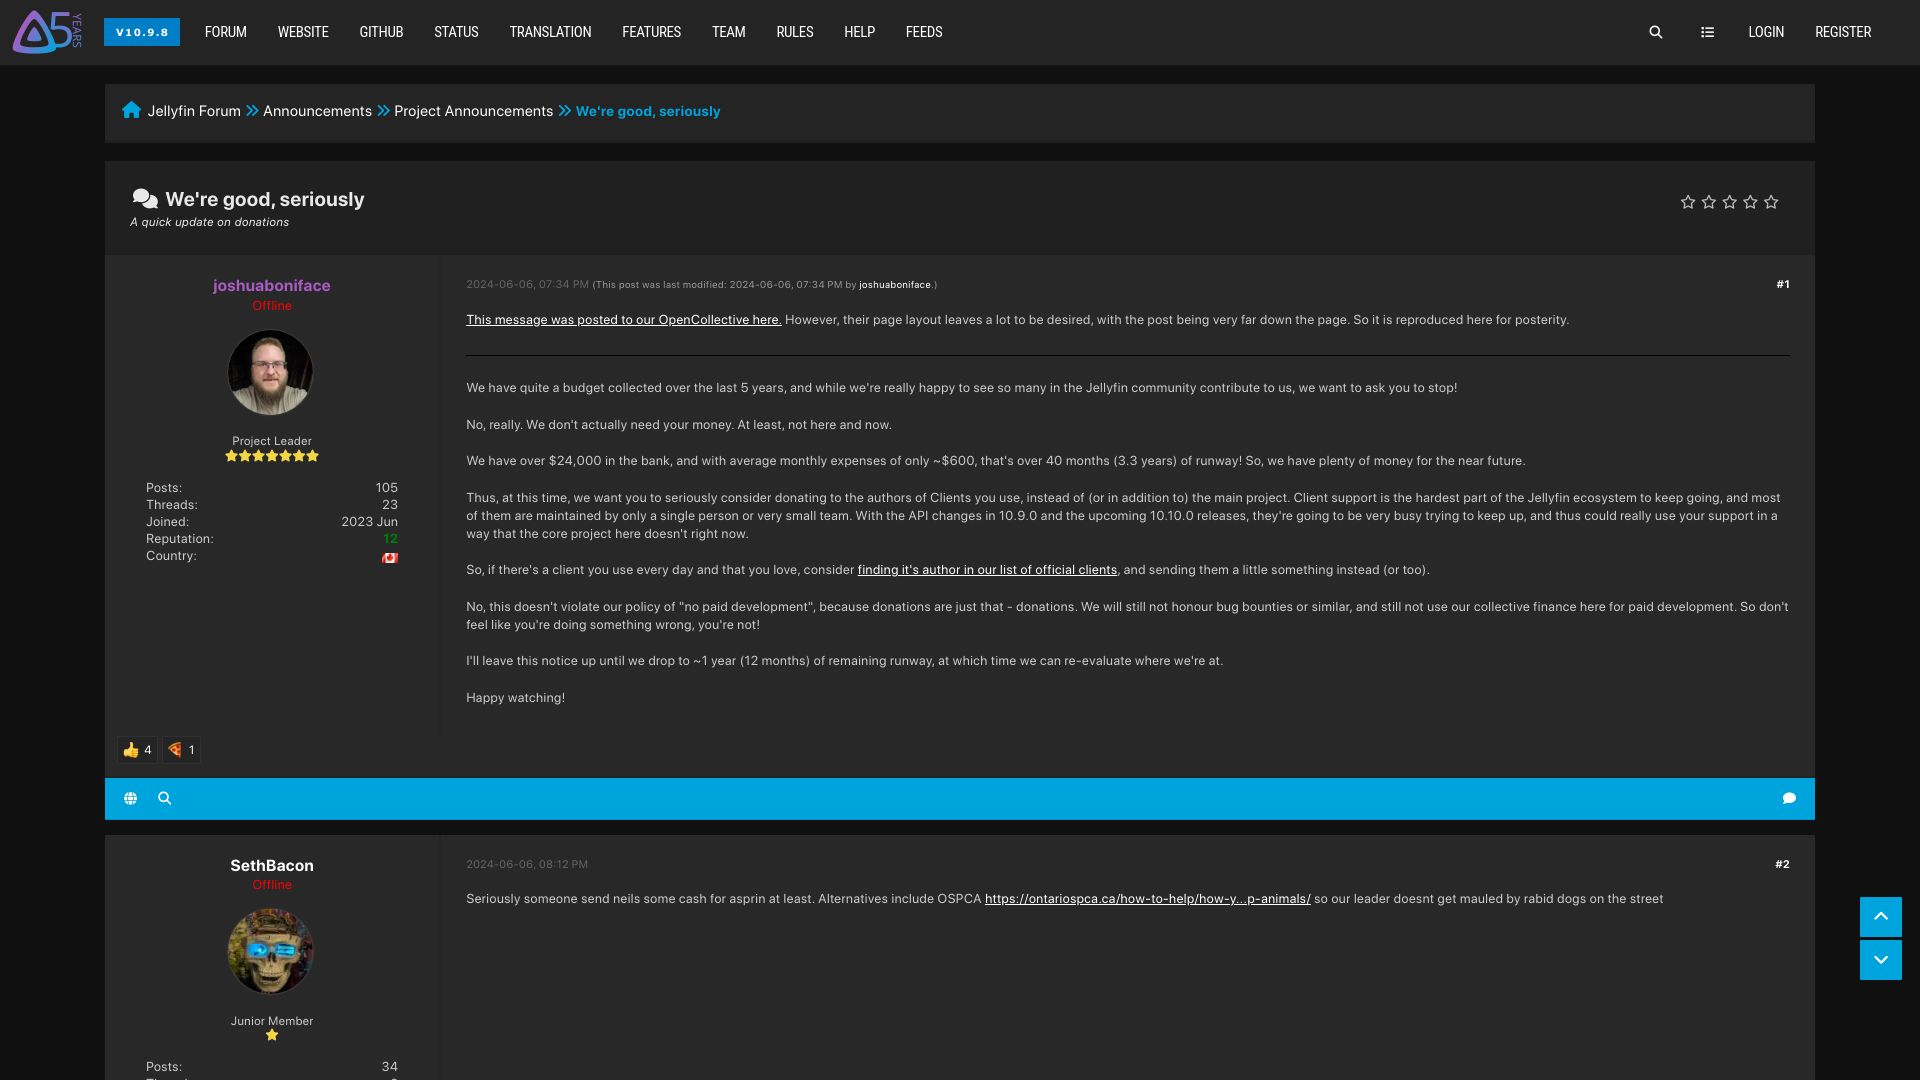Go to Announcements in breadcrumb

click(x=317, y=111)
